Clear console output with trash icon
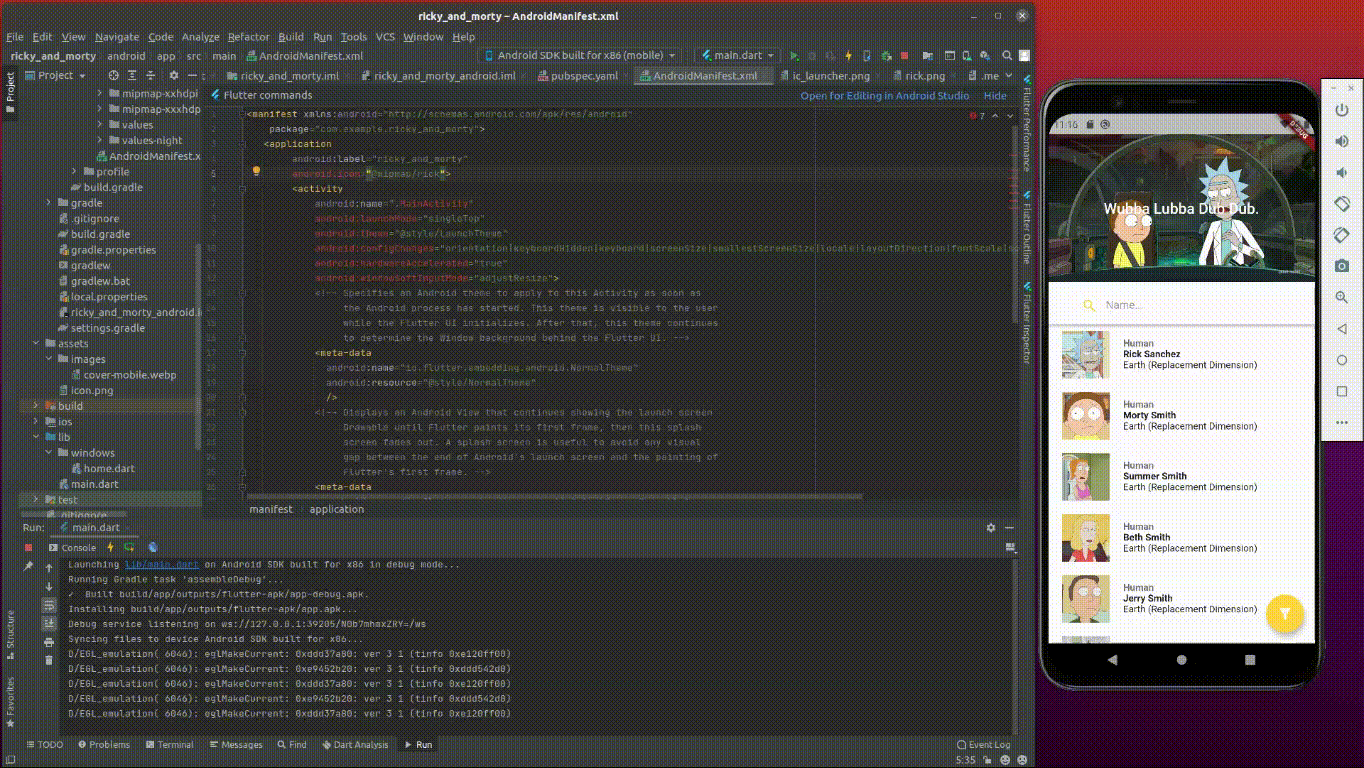Screen dimensions: 1364x768 [x=49, y=660]
